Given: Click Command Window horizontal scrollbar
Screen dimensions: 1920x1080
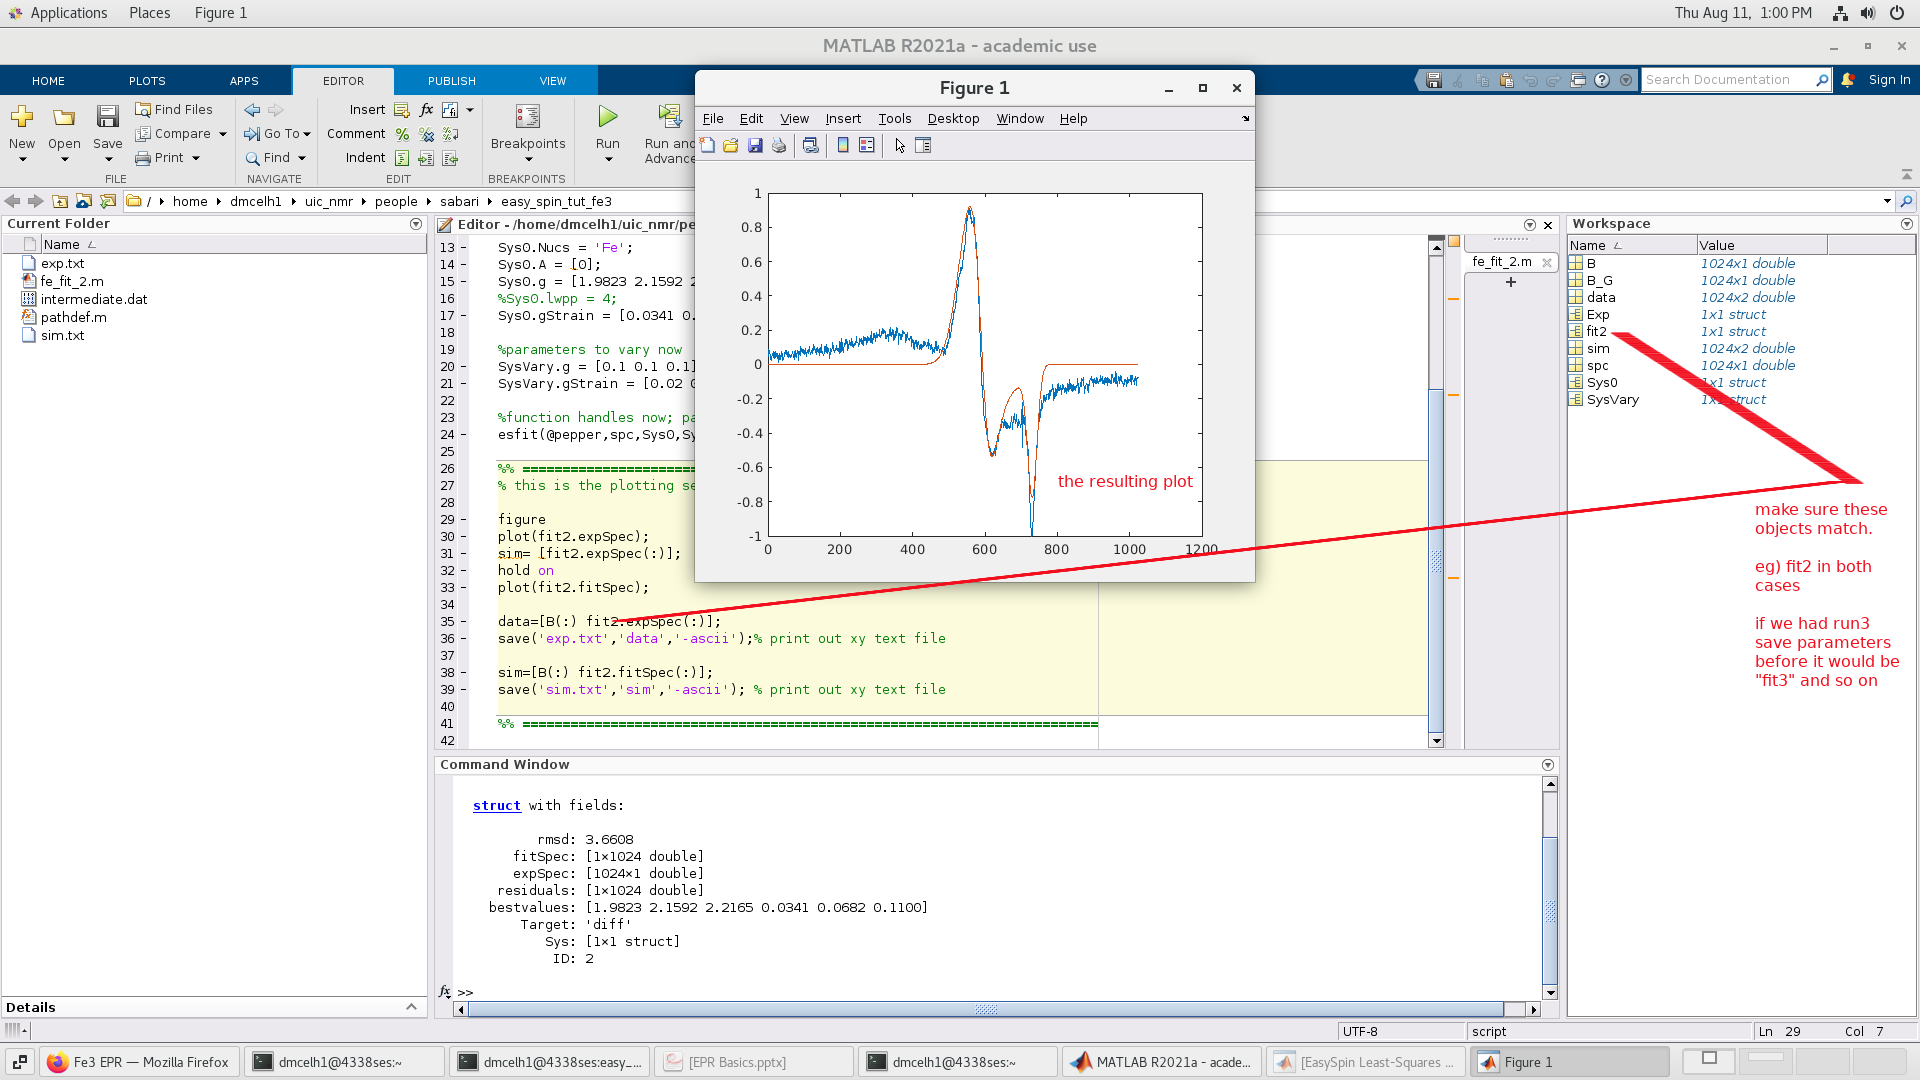Looking at the screenshot, I should tap(985, 1010).
